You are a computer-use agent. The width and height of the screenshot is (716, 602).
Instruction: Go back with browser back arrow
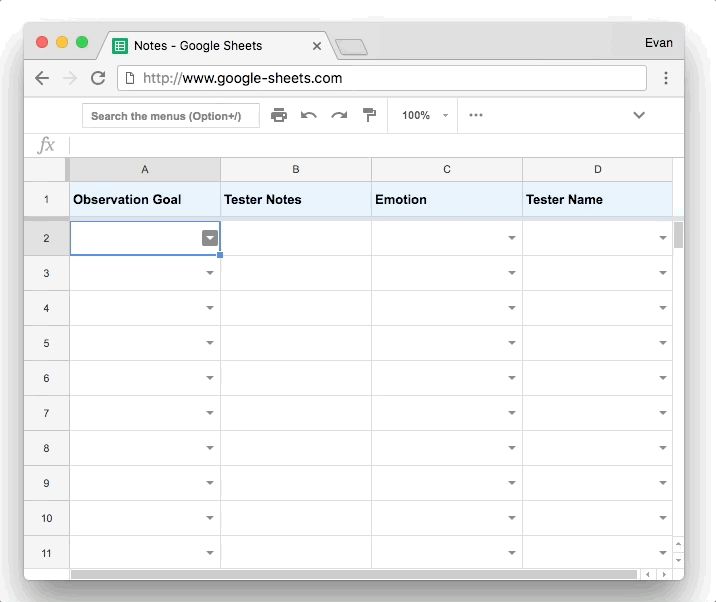pos(42,78)
